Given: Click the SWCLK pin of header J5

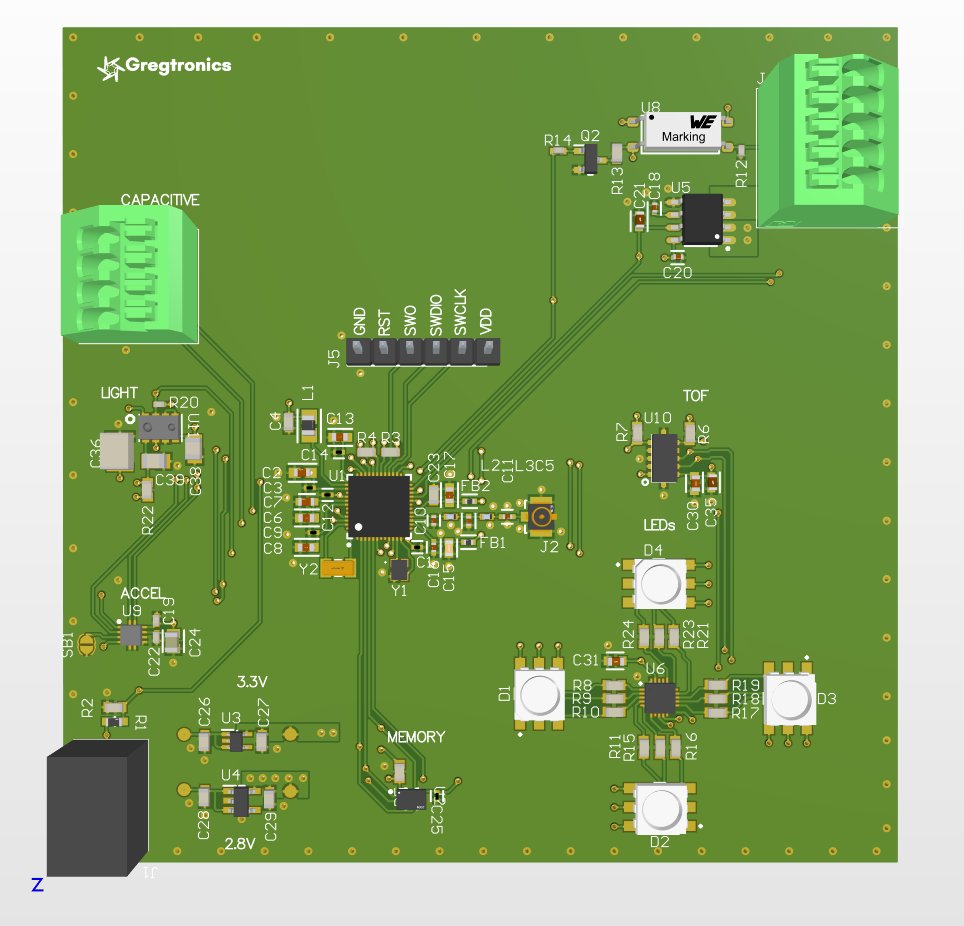Looking at the screenshot, I should pyautogui.click(x=462, y=352).
